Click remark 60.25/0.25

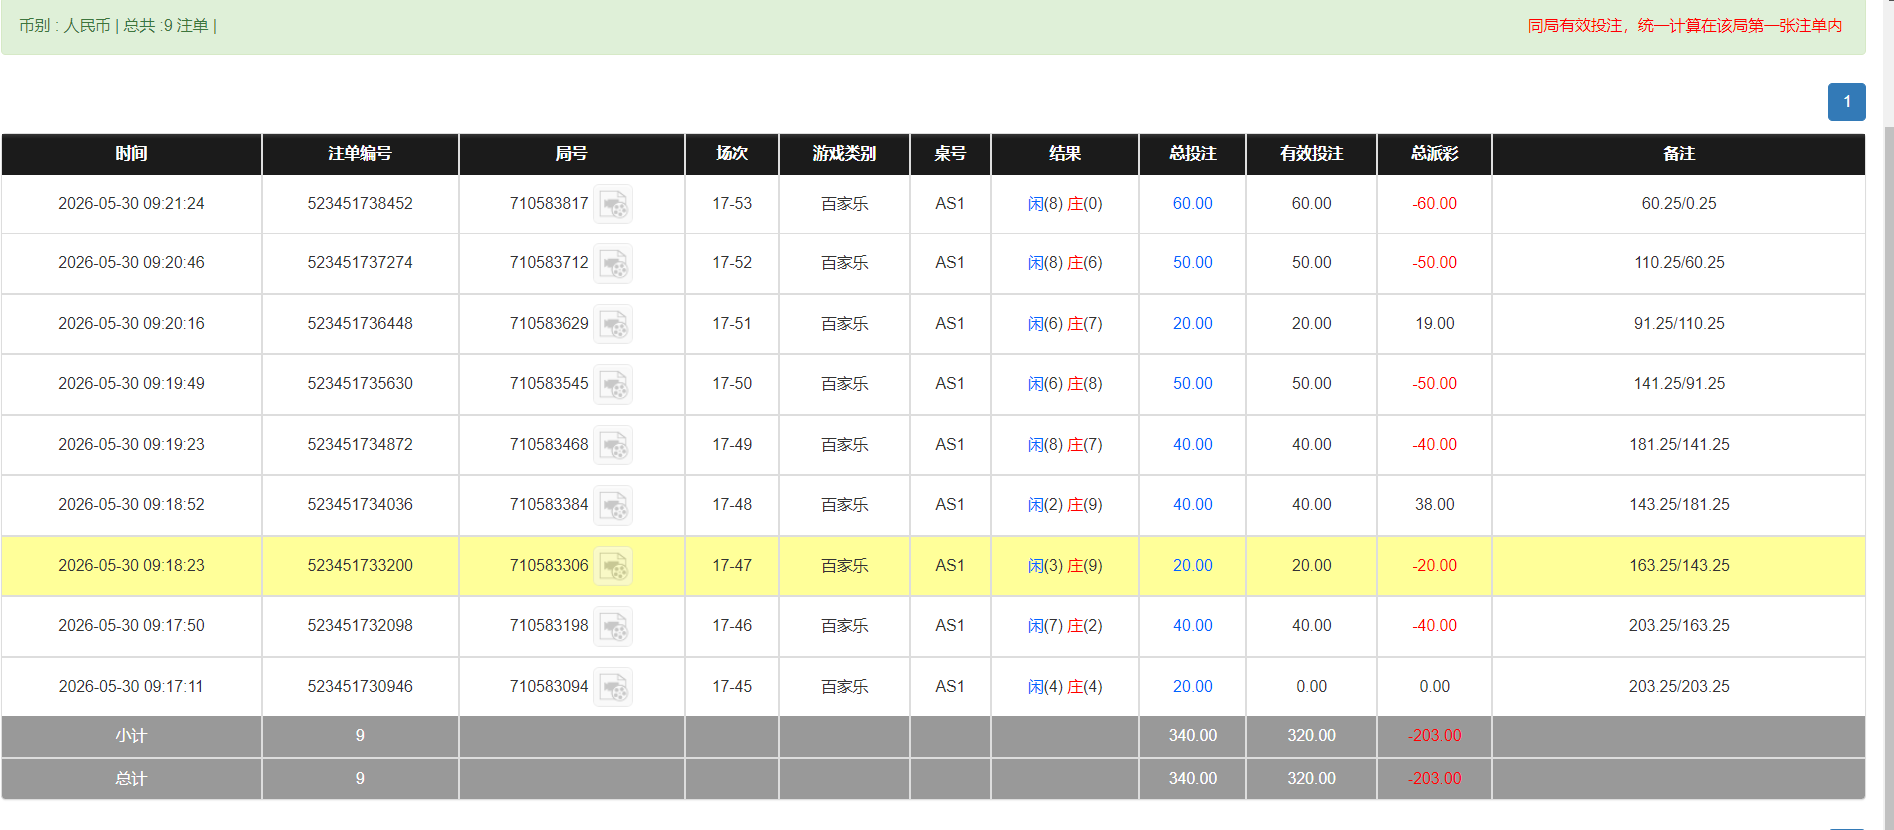click(x=1679, y=204)
